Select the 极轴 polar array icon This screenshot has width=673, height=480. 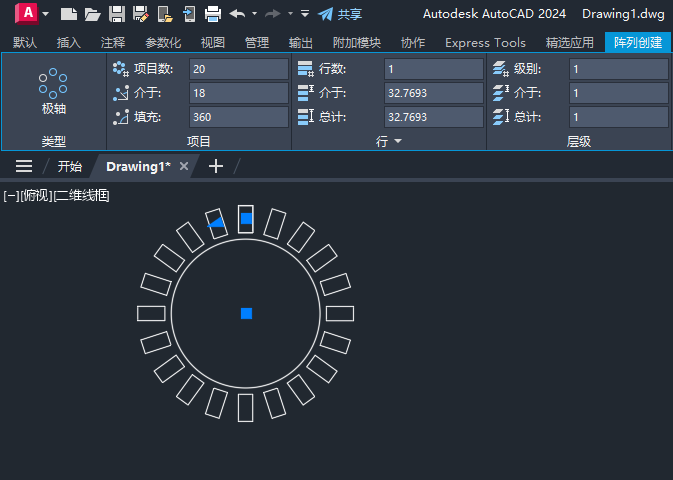pyautogui.click(x=53, y=92)
